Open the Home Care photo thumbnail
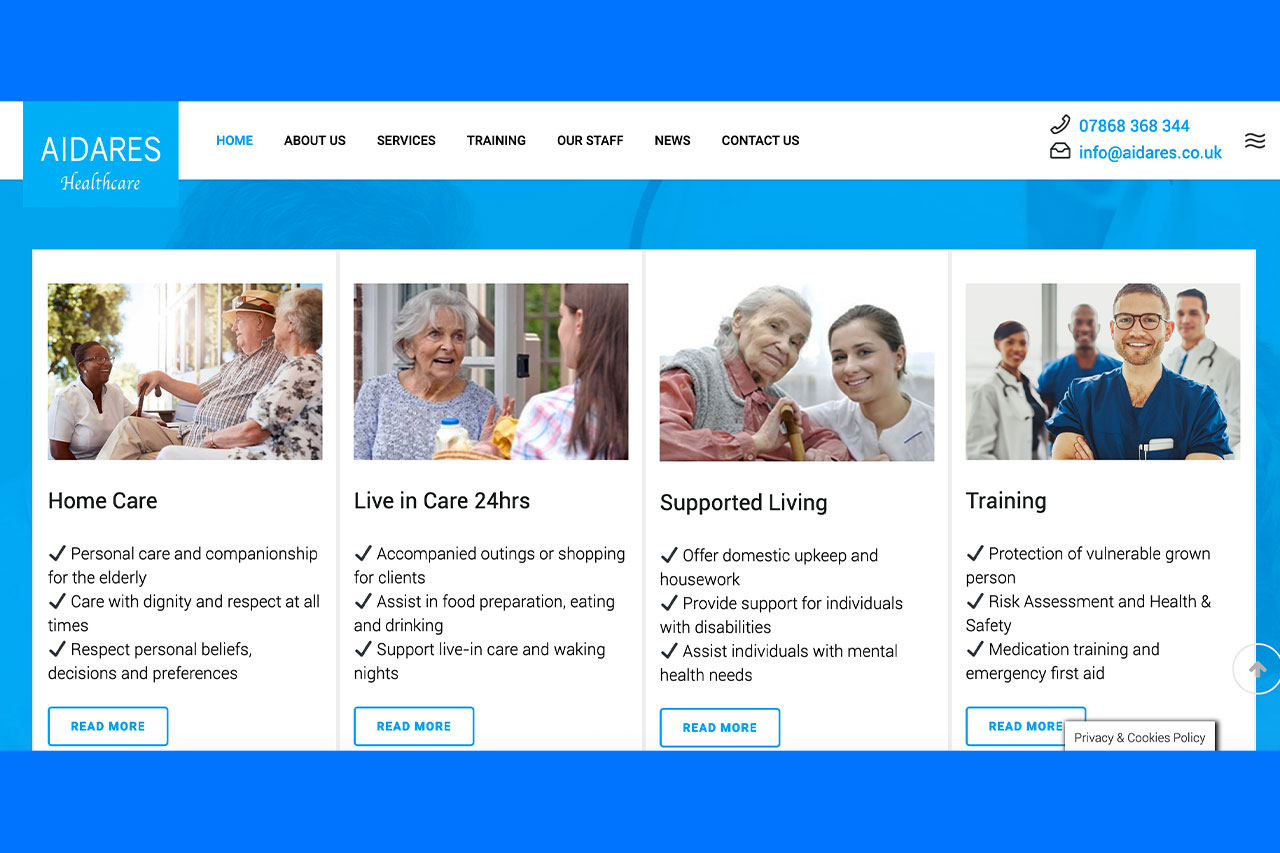The width and height of the screenshot is (1280, 853). point(185,372)
